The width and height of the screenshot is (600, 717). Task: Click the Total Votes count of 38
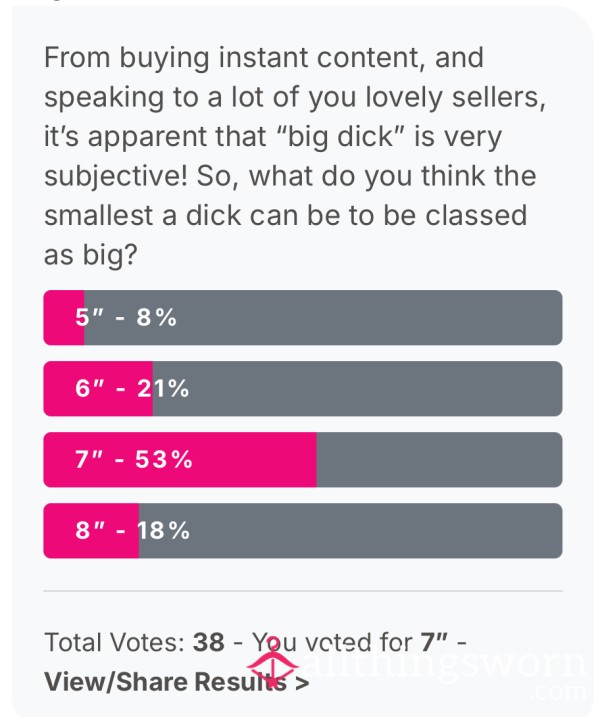[x=209, y=642]
